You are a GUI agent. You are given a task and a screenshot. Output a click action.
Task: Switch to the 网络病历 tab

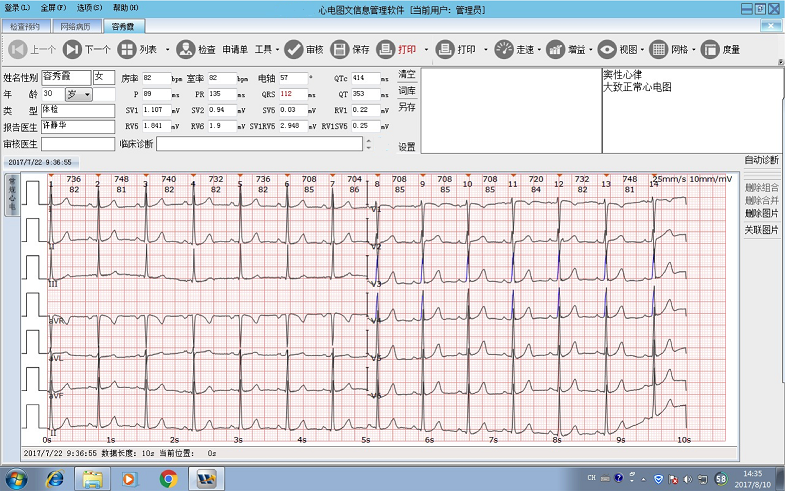76,27
